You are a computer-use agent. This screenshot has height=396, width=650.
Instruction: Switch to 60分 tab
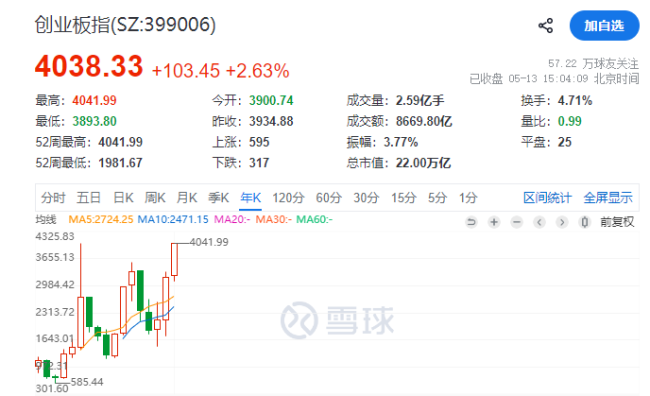pos(329,198)
